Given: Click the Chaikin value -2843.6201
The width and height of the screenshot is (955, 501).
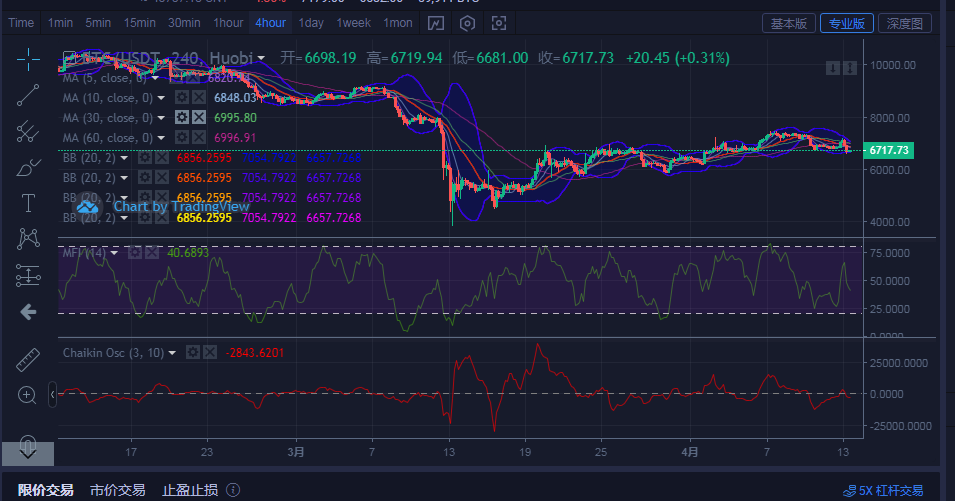Looking at the screenshot, I should (x=255, y=352).
